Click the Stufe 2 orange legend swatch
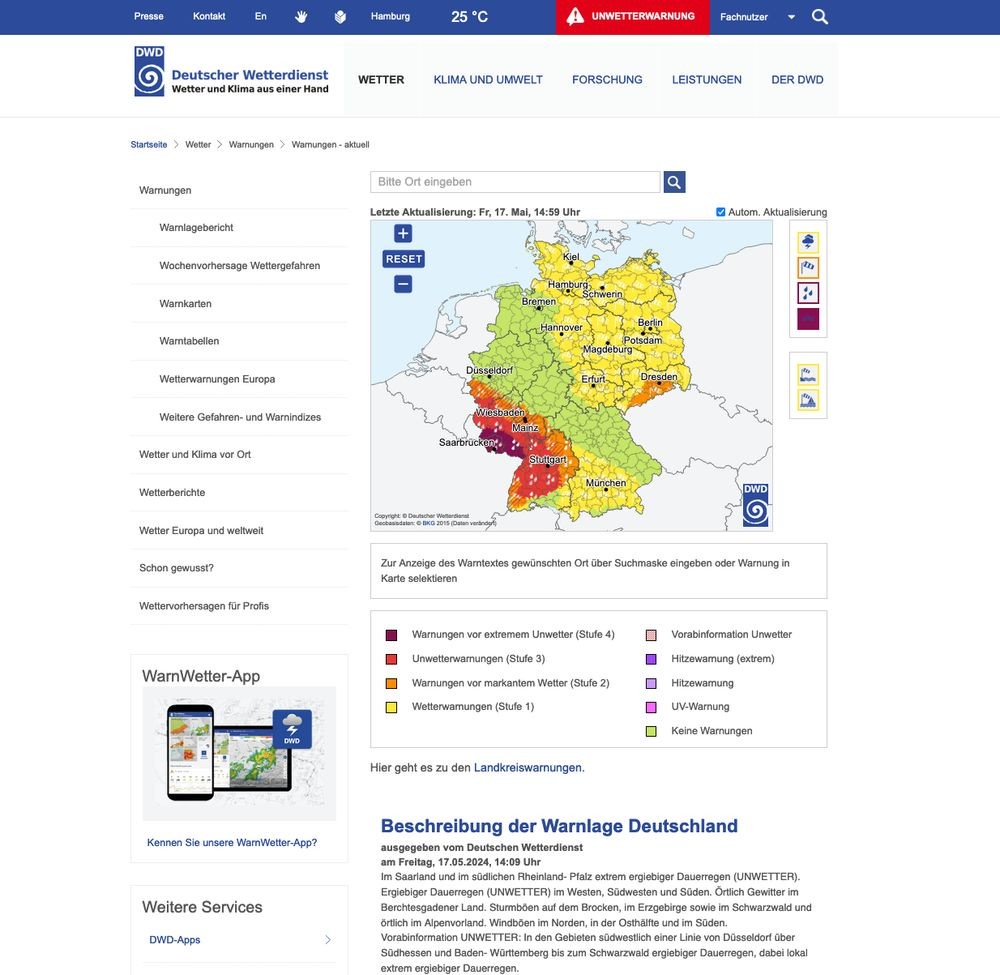The image size is (1000, 975). 392,684
